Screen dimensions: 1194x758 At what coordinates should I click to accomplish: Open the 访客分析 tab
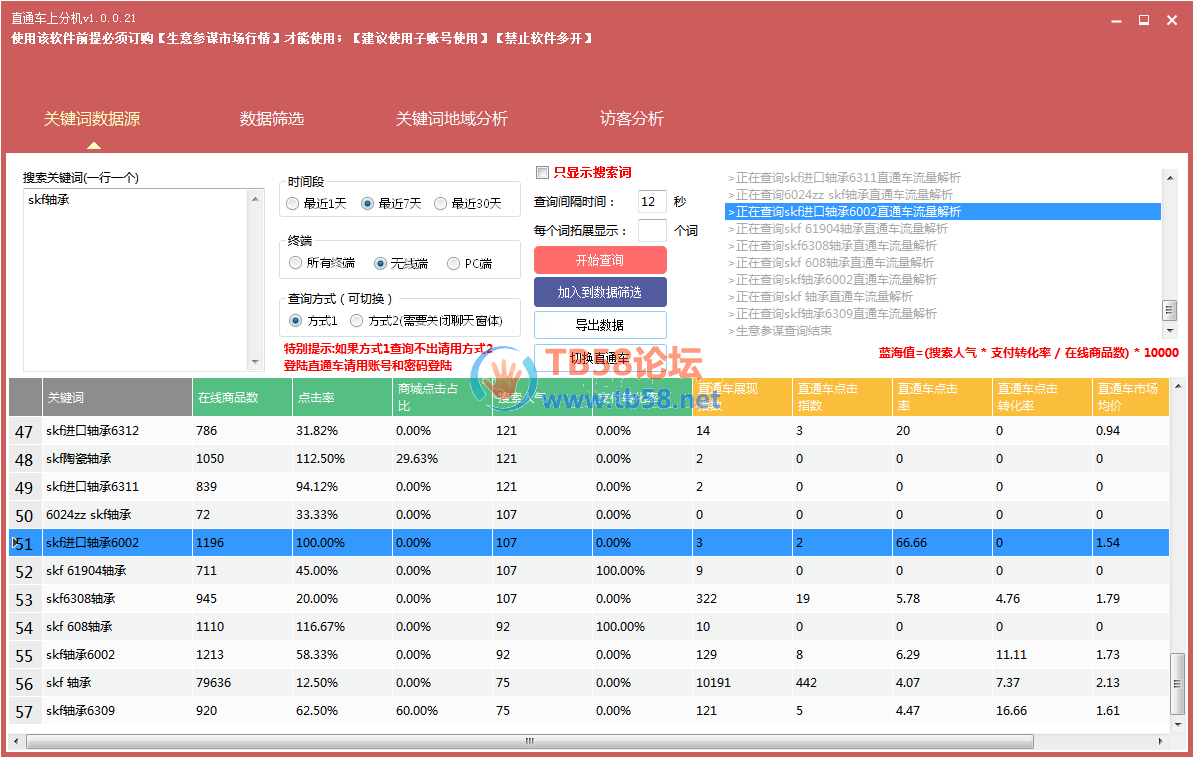pyautogui.click(x=631, y=119)
